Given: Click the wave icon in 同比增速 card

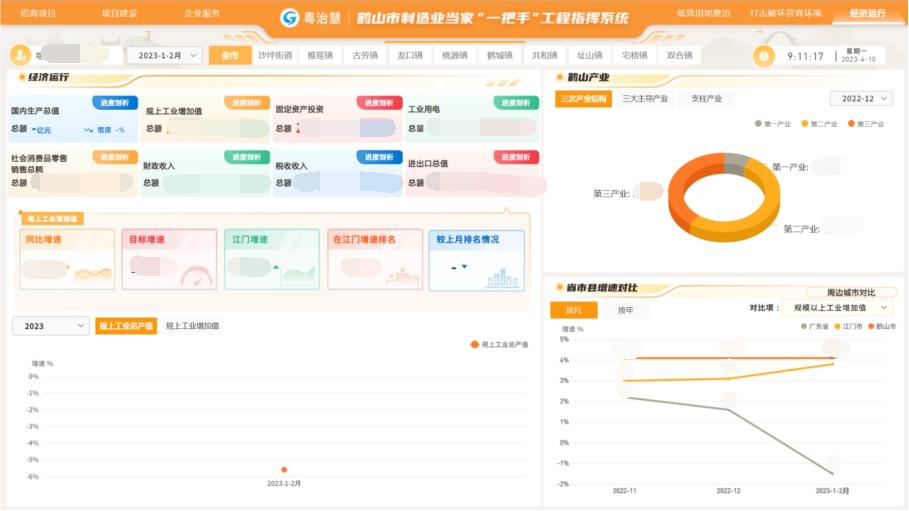Looking at the screenshot, I should (92, 273).
